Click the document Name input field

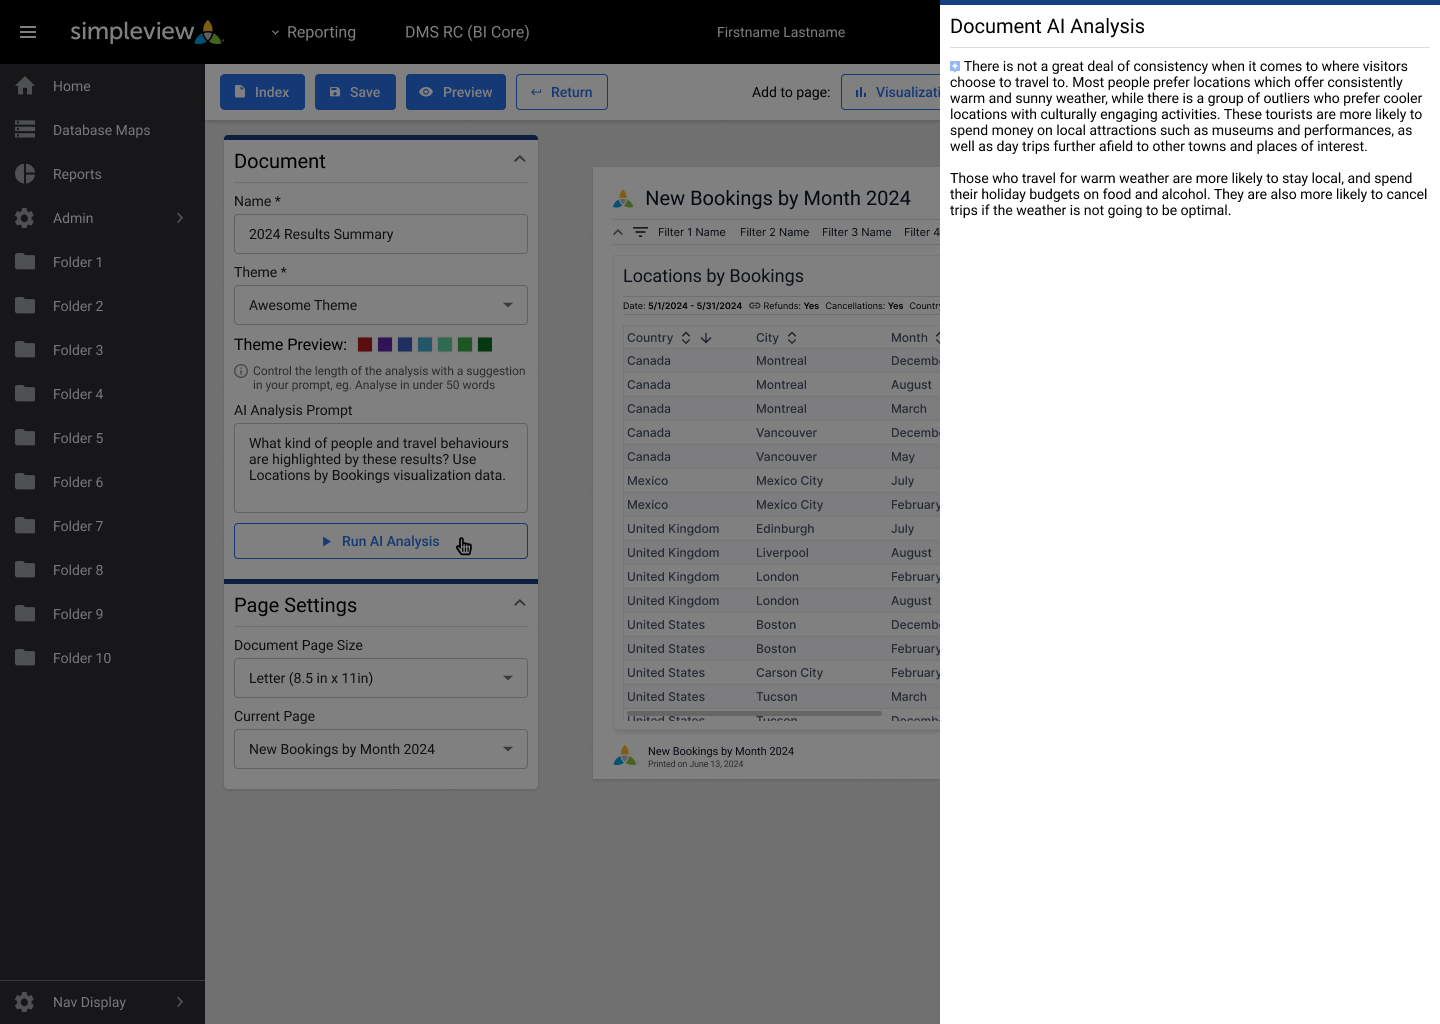pyautogui.click(x=380, y=234)
